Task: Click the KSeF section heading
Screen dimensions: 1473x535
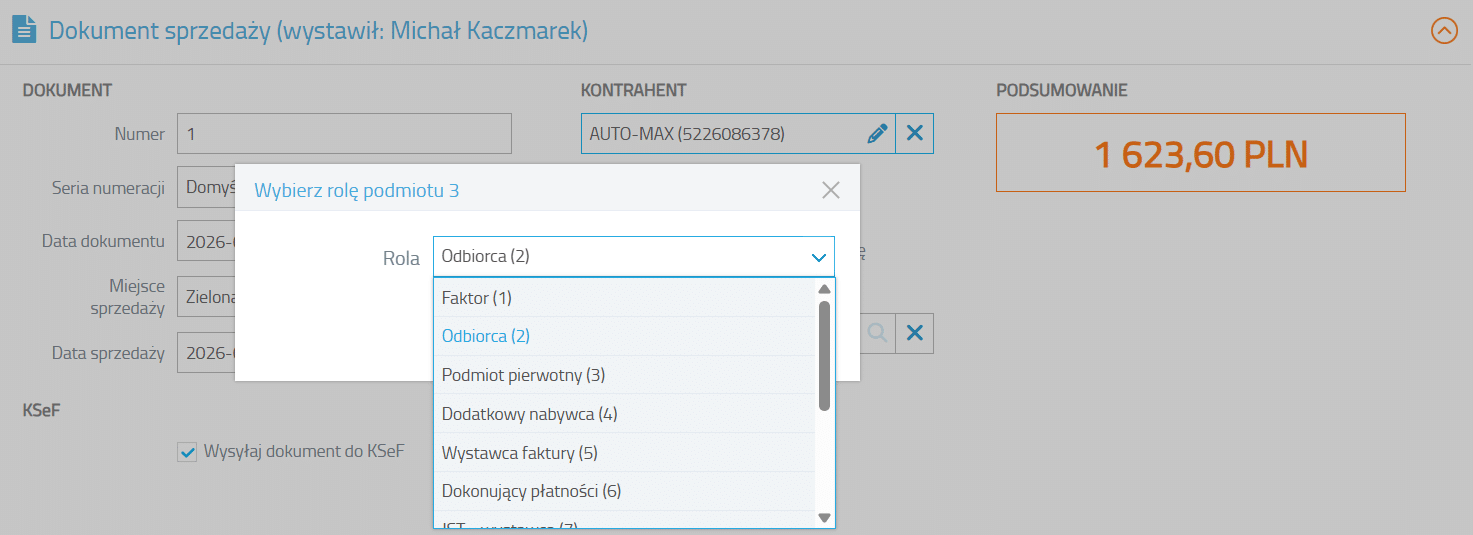Action: (42, 410)
